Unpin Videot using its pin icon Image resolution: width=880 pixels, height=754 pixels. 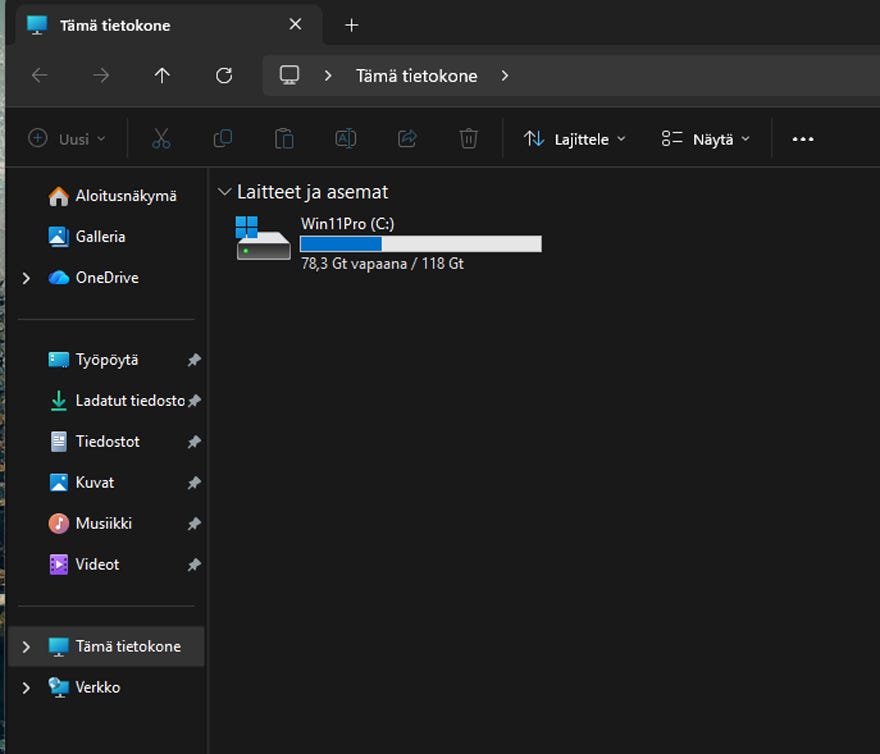pyautogui.click(x=194, y=565)
